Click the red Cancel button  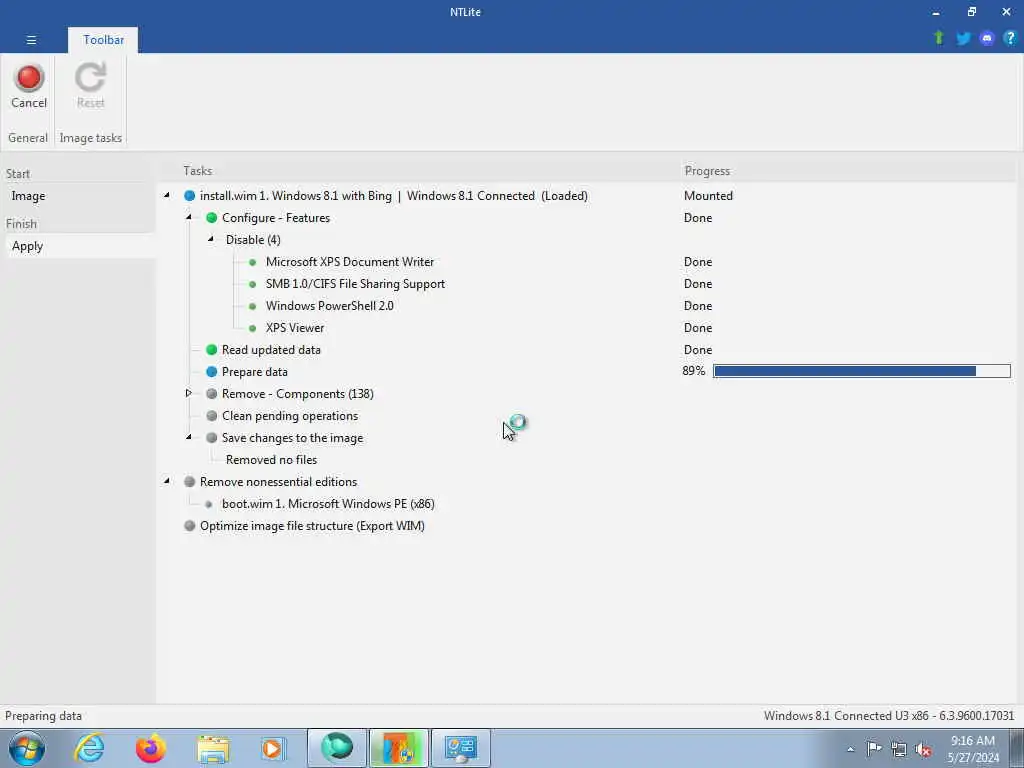pos(29,86)
